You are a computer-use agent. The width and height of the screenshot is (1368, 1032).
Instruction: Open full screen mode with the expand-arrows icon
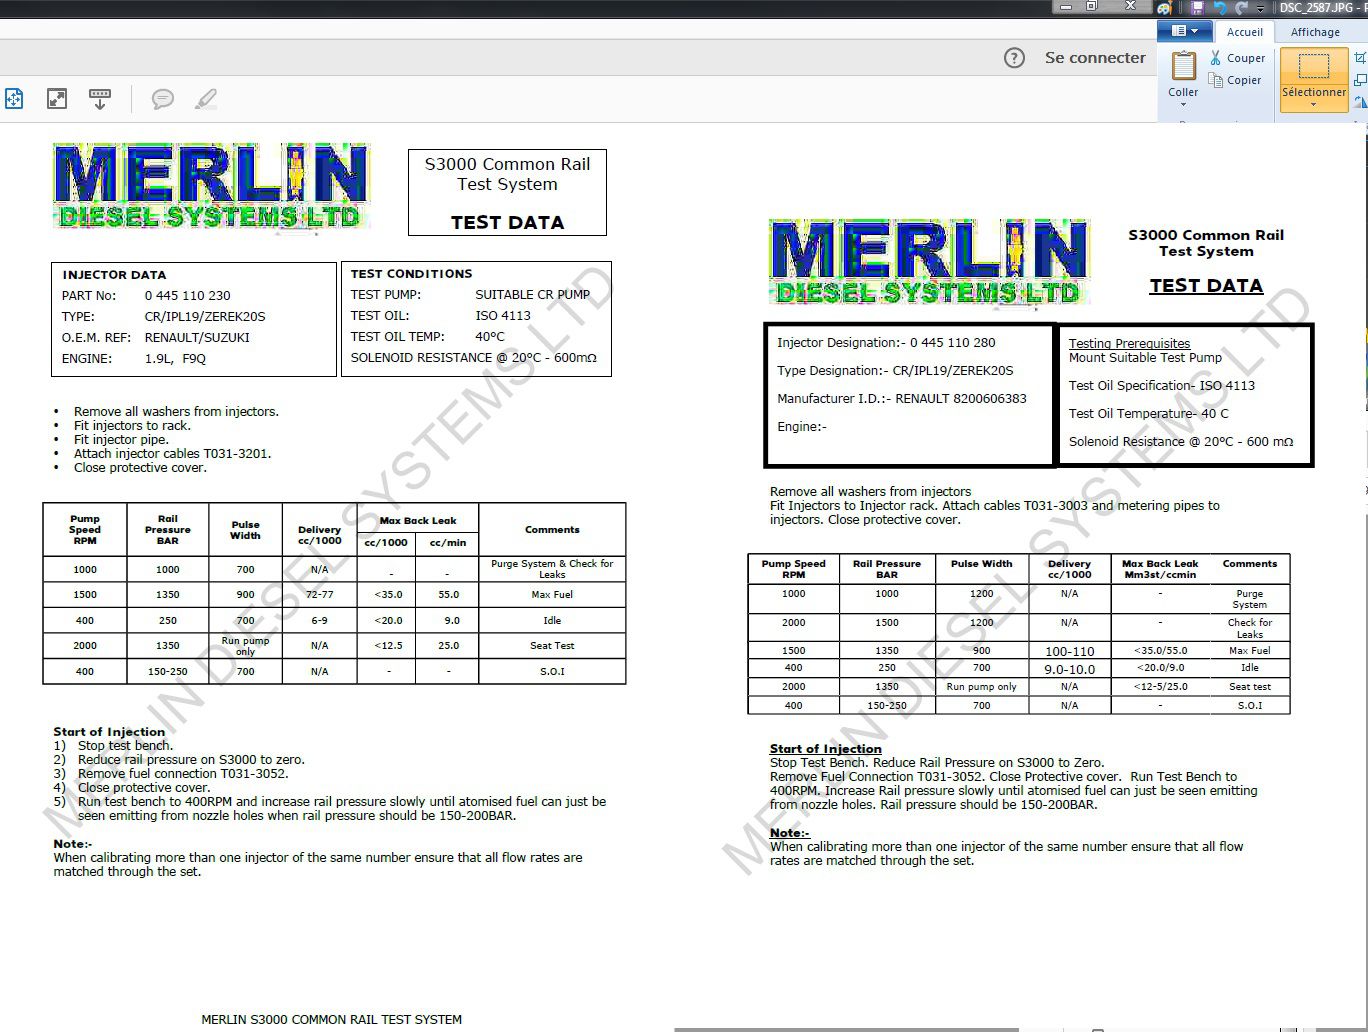pos(57,99)
